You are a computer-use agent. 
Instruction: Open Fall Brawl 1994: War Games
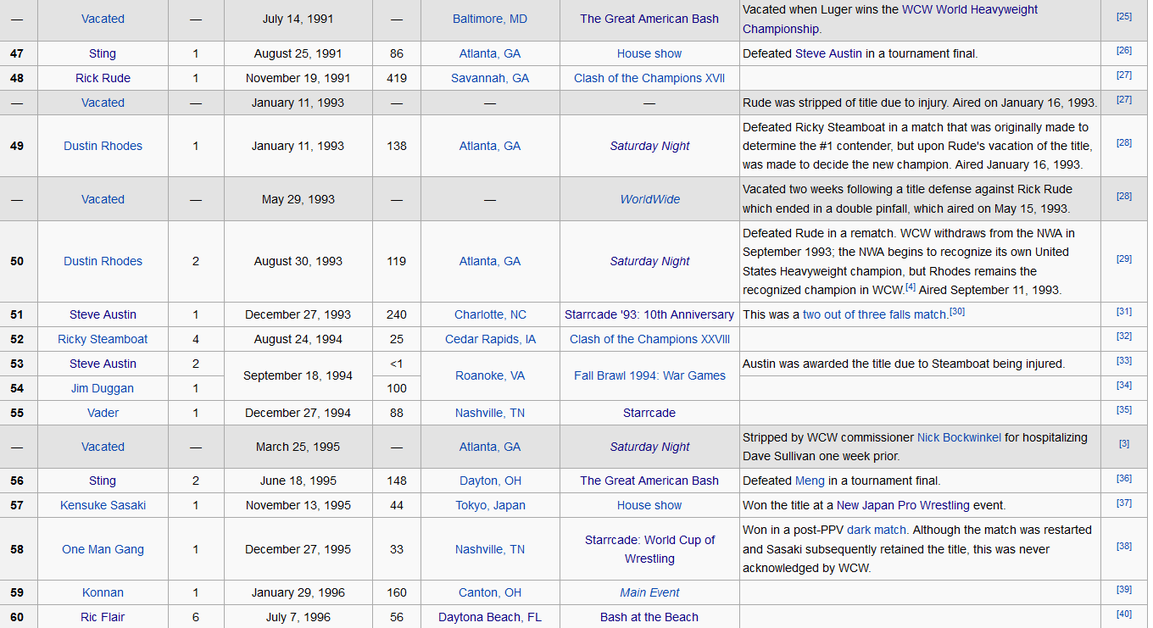coord(649,376)
